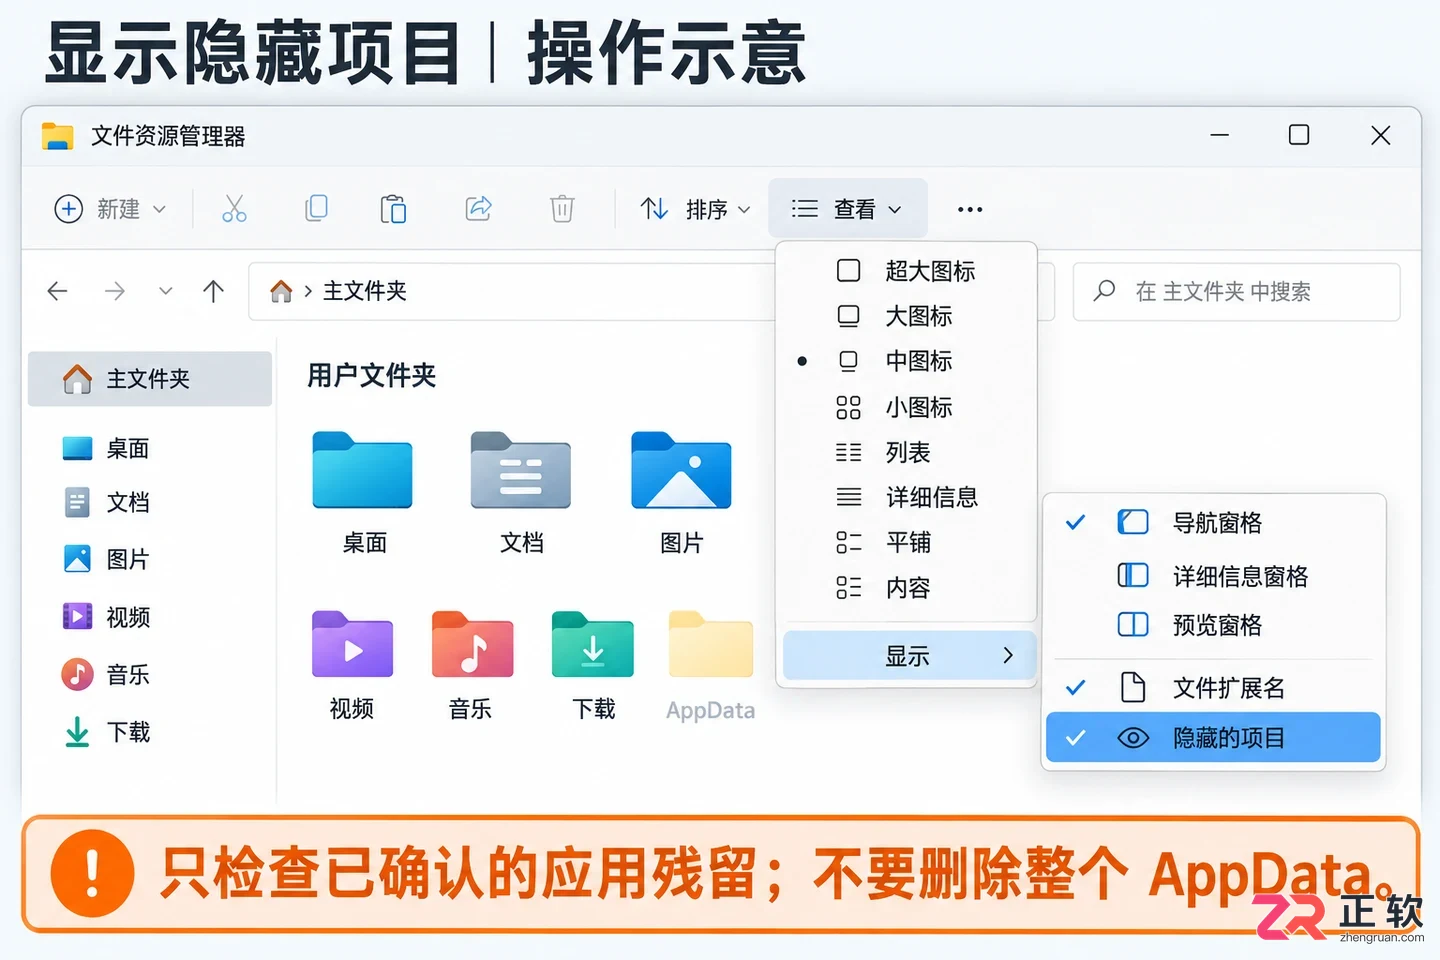Open the 桌面 folder in main pane

coord(363,493)
